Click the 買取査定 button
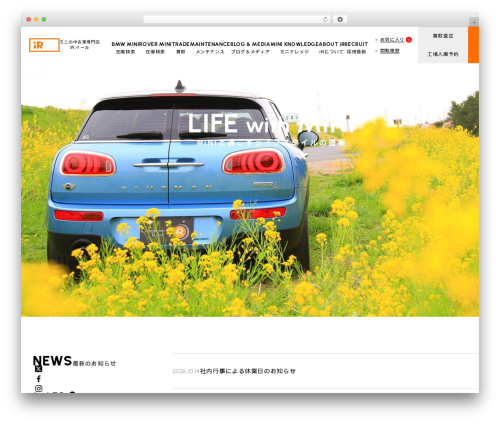 pos(443,36)
